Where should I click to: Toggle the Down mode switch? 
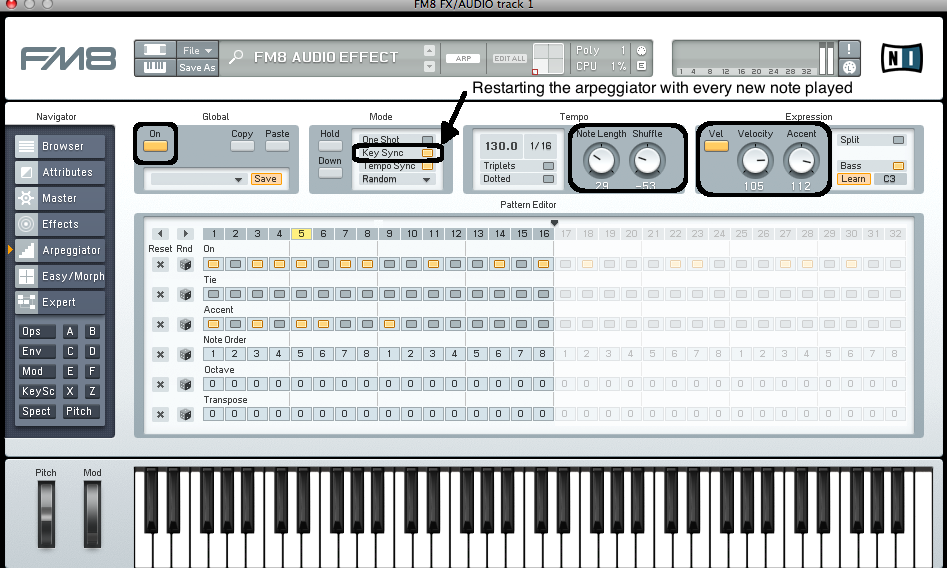(330, 173)
